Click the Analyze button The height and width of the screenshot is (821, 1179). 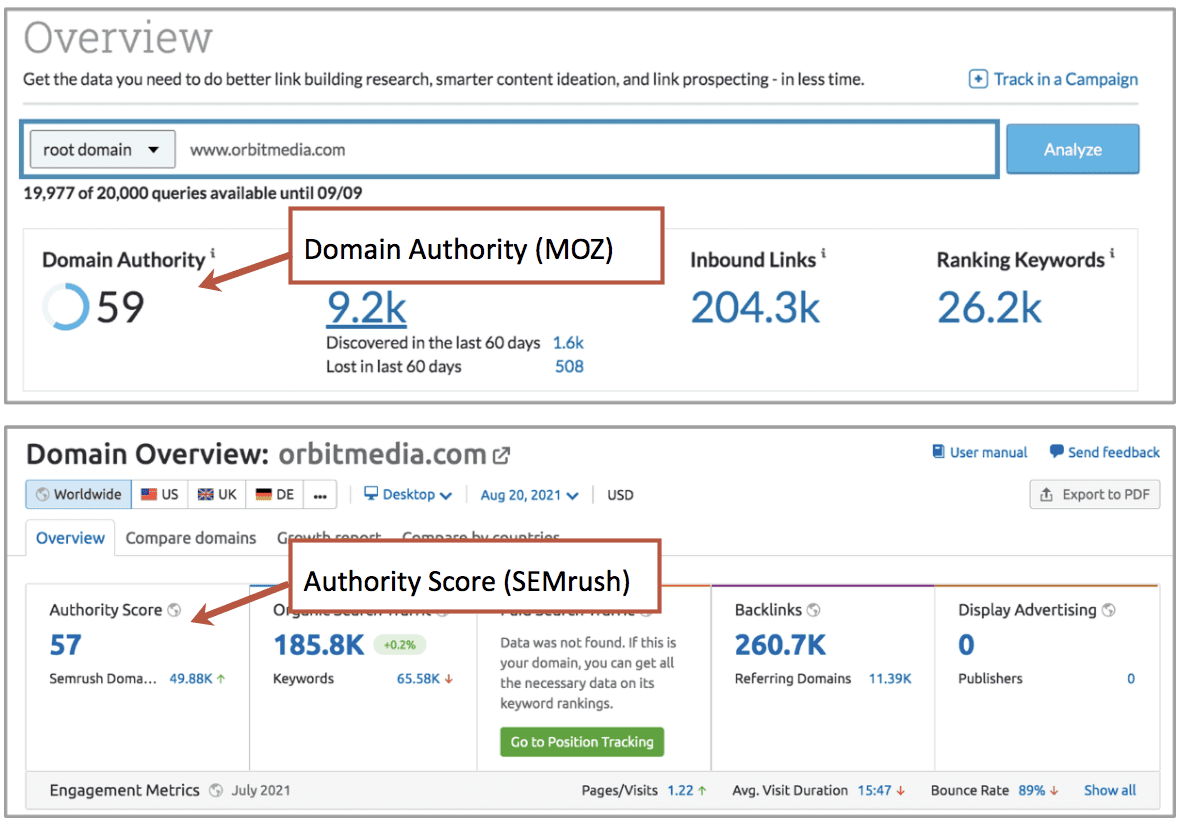[1072, 149]
